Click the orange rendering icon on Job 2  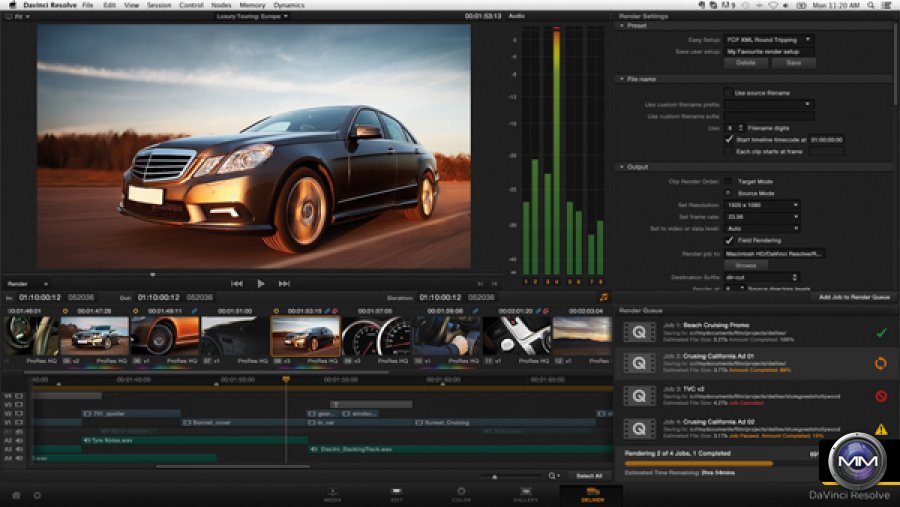(881, 364)
